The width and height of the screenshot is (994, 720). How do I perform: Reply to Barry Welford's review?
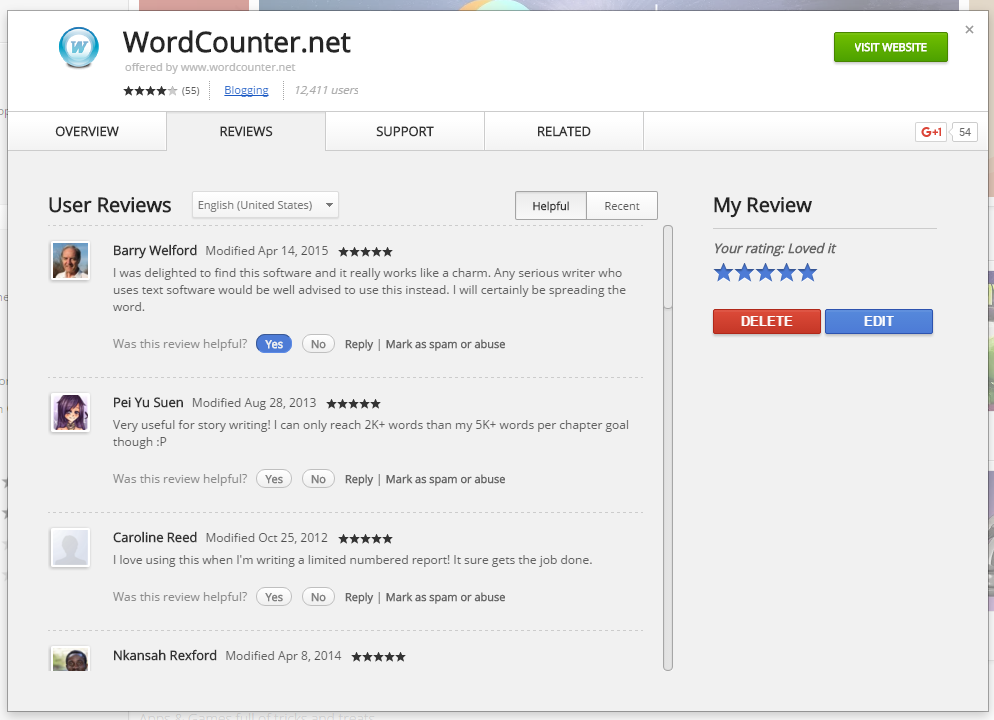coord(359,344)
